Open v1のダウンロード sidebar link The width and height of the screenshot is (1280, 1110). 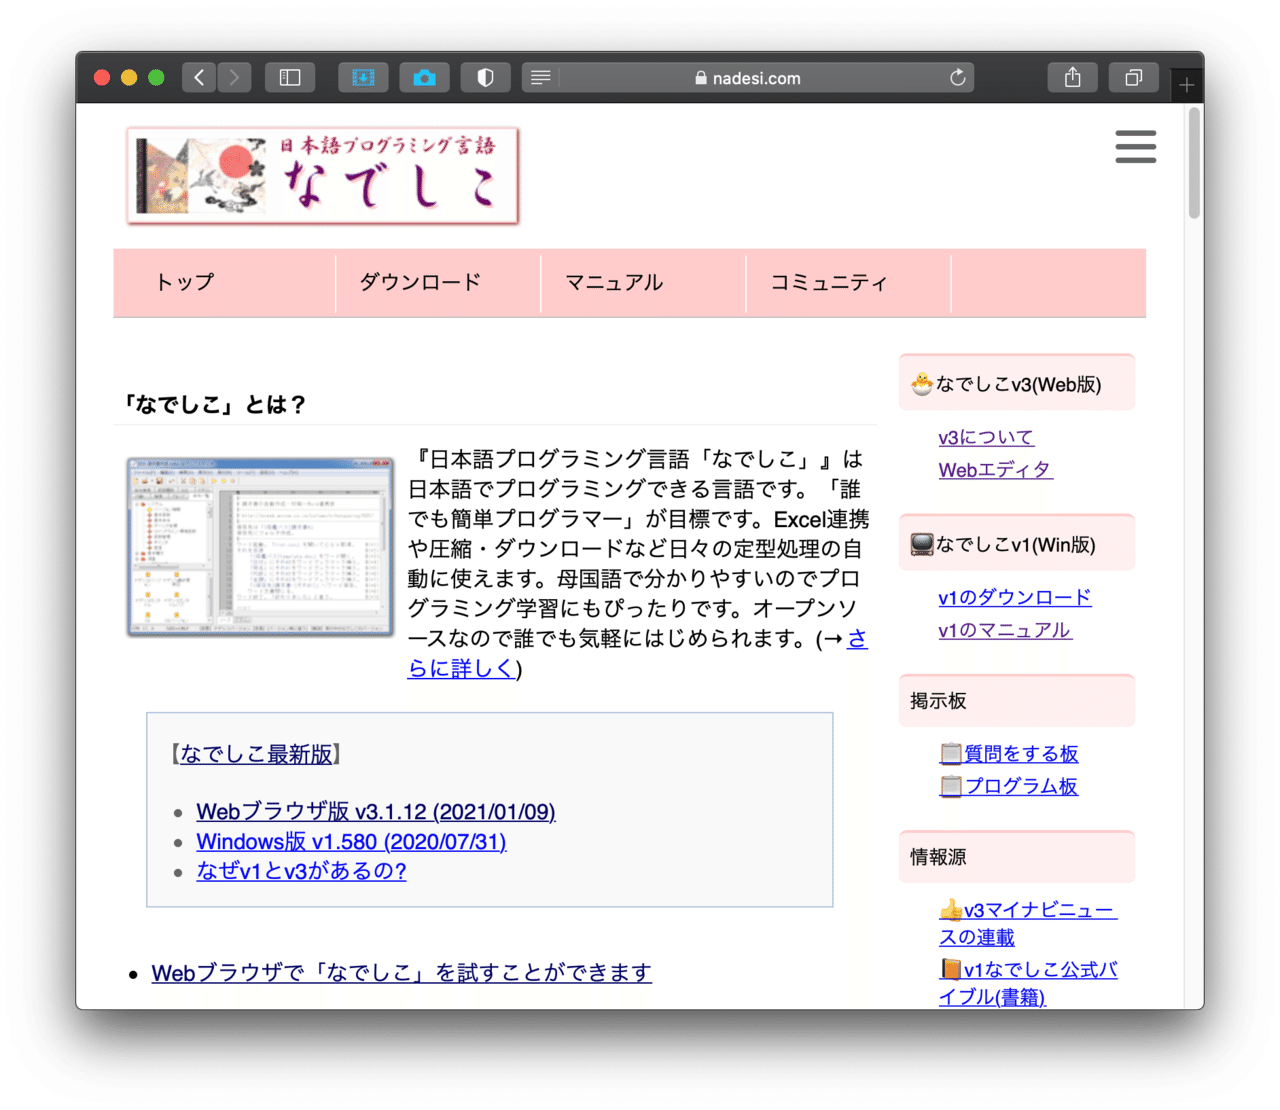(1014, 598)
